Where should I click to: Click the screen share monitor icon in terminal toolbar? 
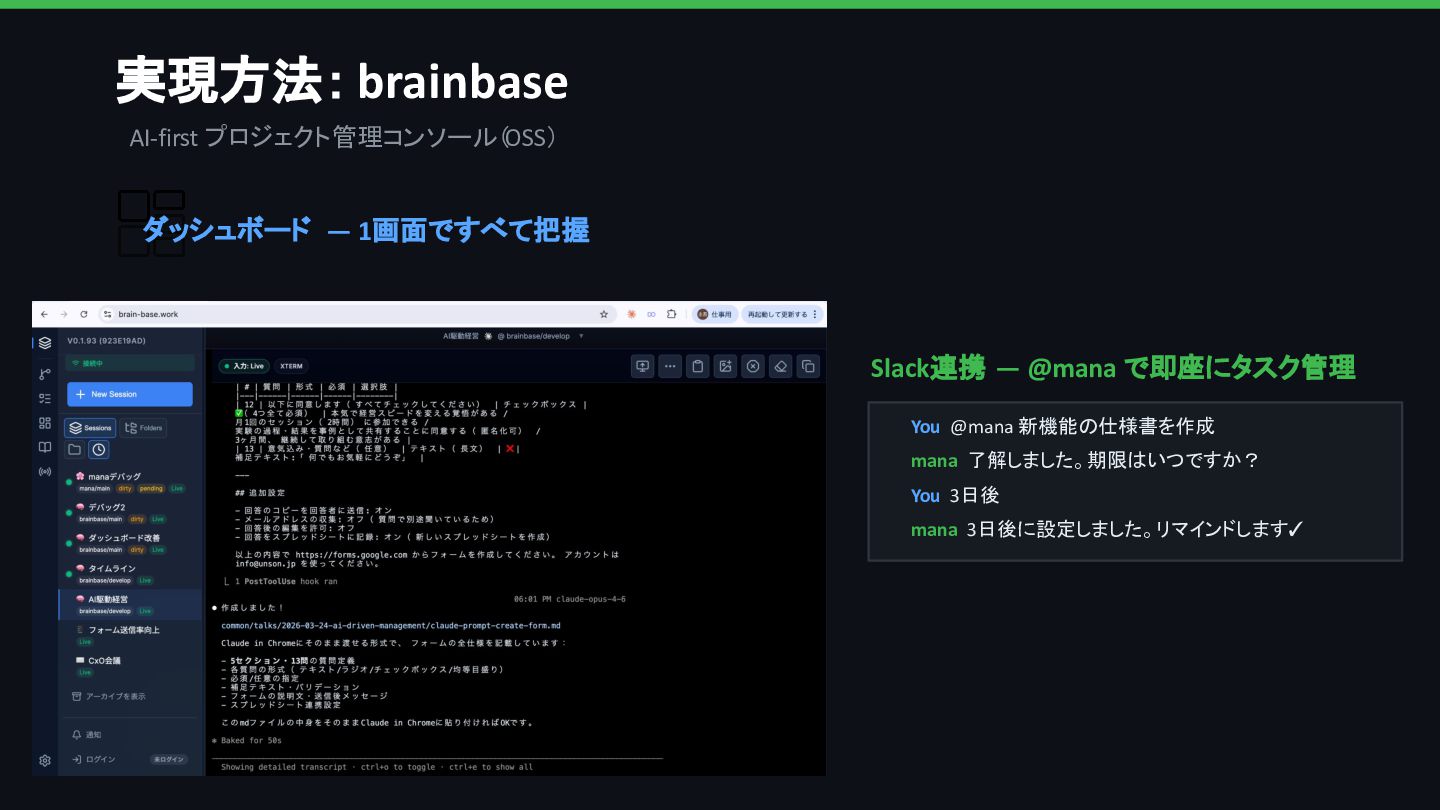tap(642, 366)
